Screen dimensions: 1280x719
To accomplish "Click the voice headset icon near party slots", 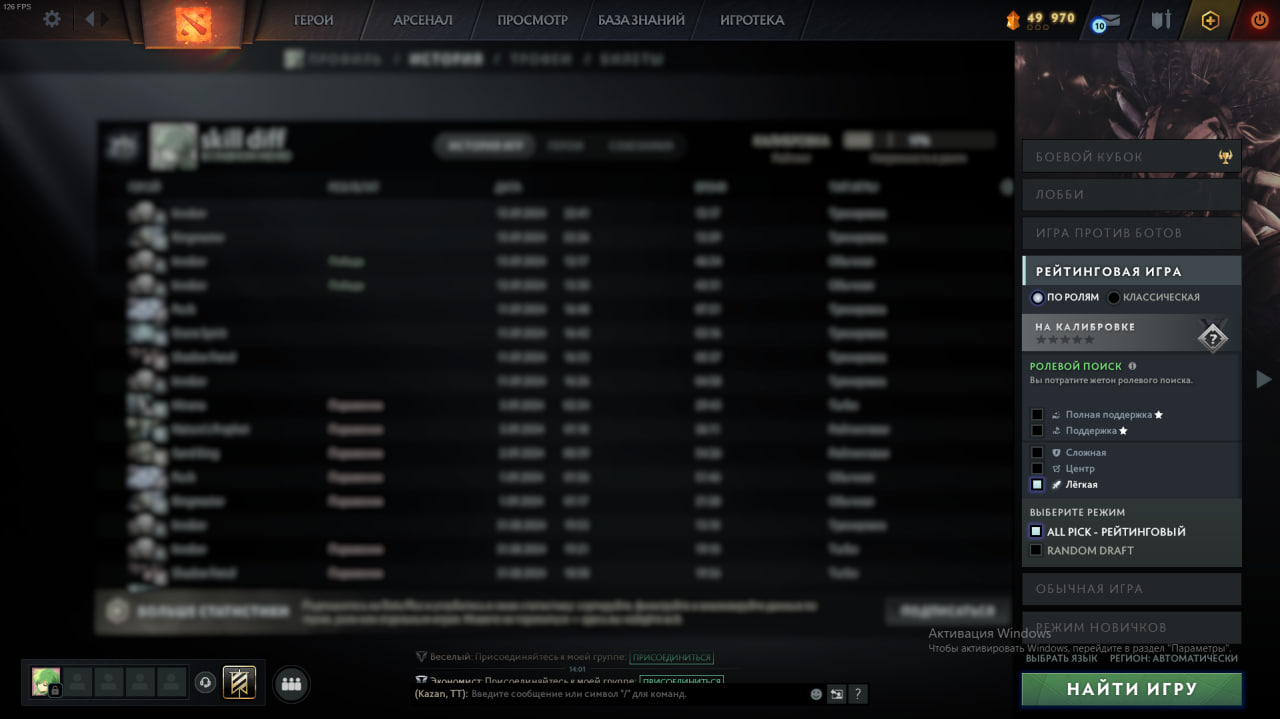I will [205, 683].
